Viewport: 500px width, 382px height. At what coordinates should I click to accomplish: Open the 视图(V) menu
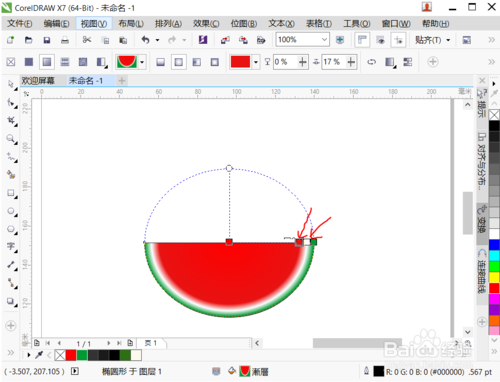click(x=94, y=24)
